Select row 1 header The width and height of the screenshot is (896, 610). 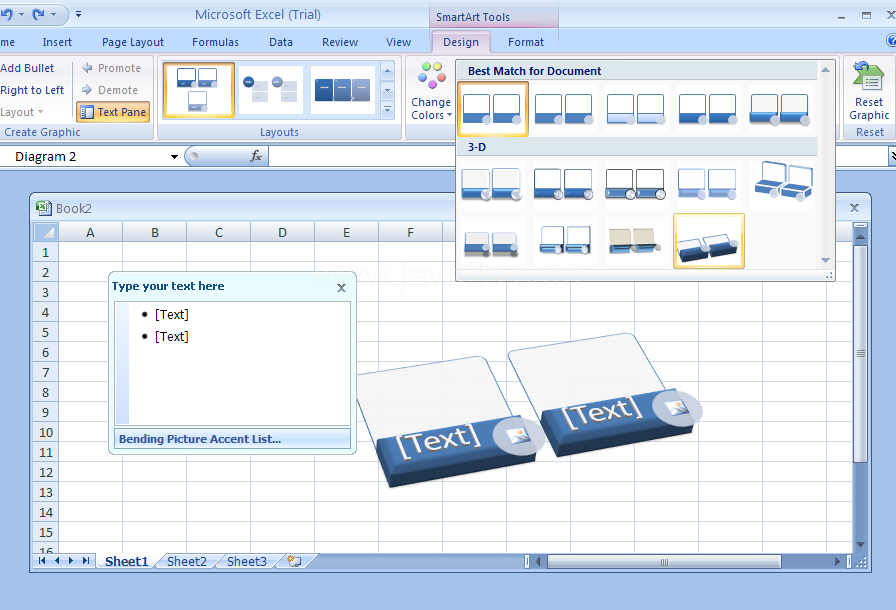tap(46, 252)
